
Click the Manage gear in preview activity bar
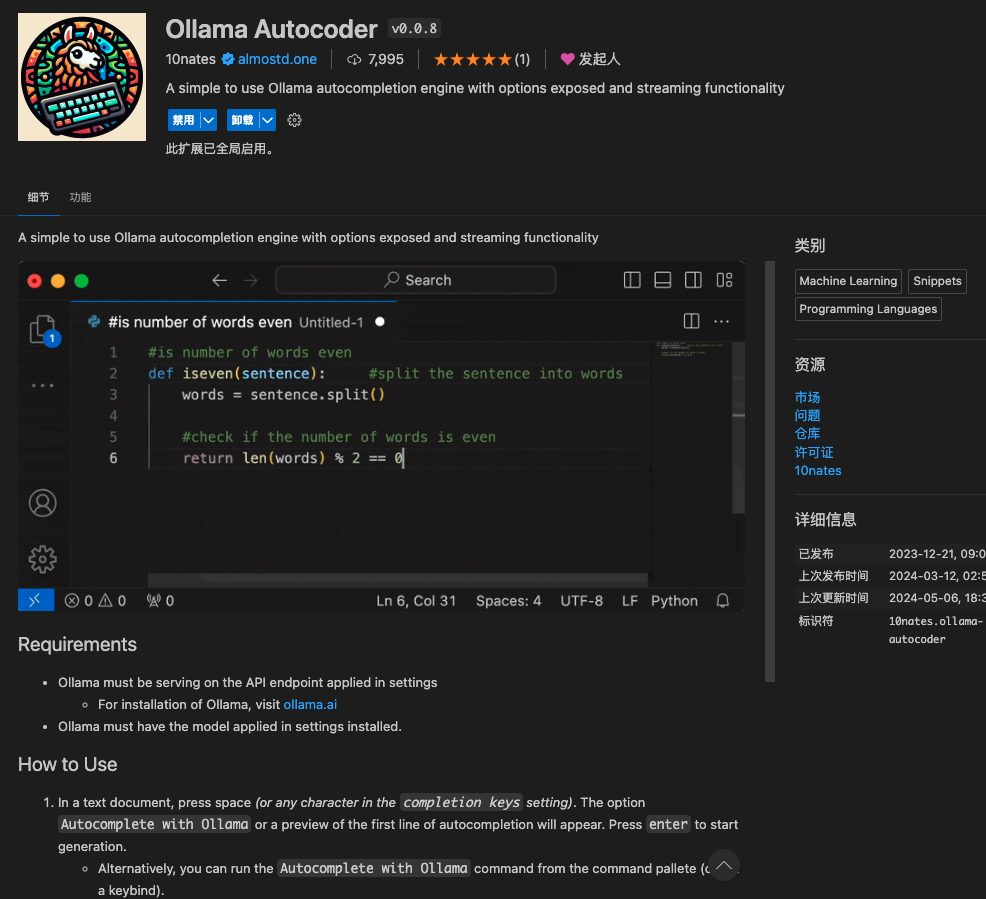click(x=43, y=559)
